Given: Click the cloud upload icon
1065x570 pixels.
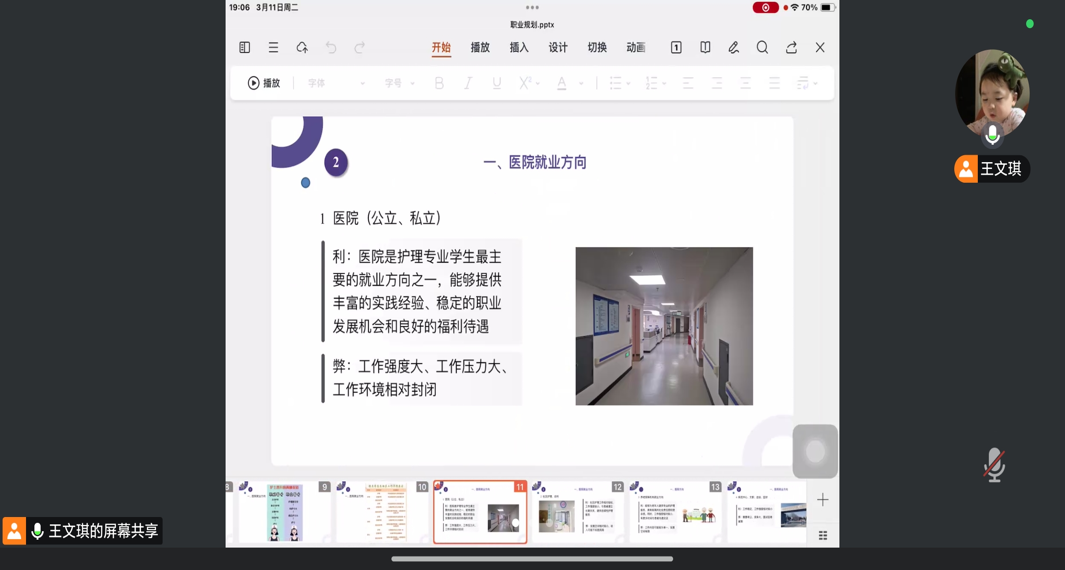Looking at the screenshot, I should pos(302,48).
